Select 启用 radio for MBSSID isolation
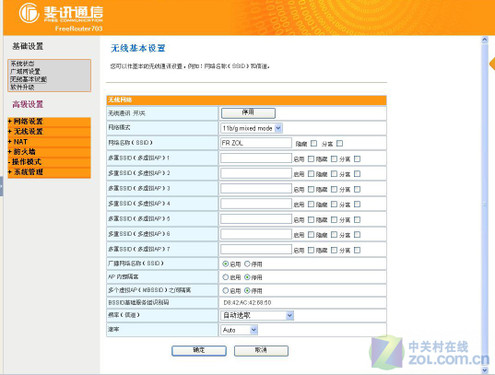The width and height of the screenshot is (495, 375). tap(226, 290)
